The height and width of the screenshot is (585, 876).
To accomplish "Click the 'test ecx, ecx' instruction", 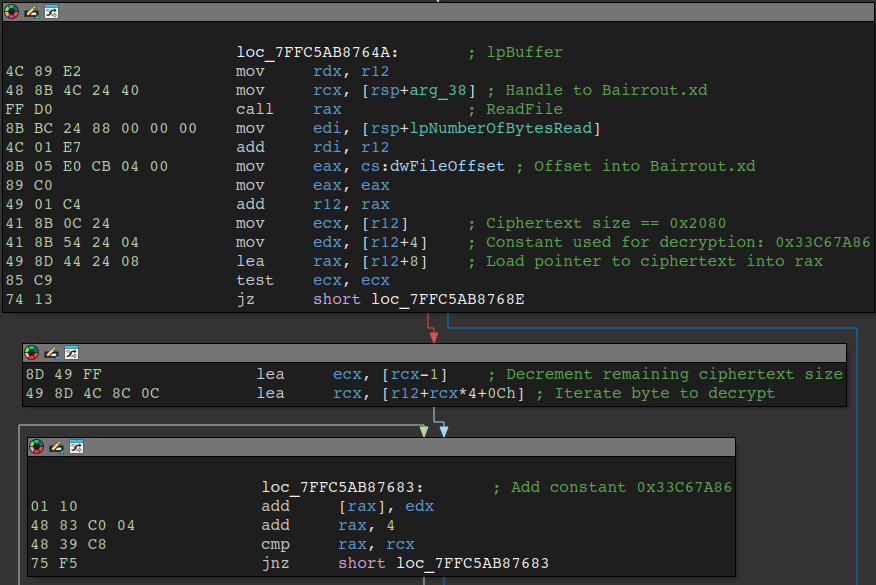I will pos(312,280).
